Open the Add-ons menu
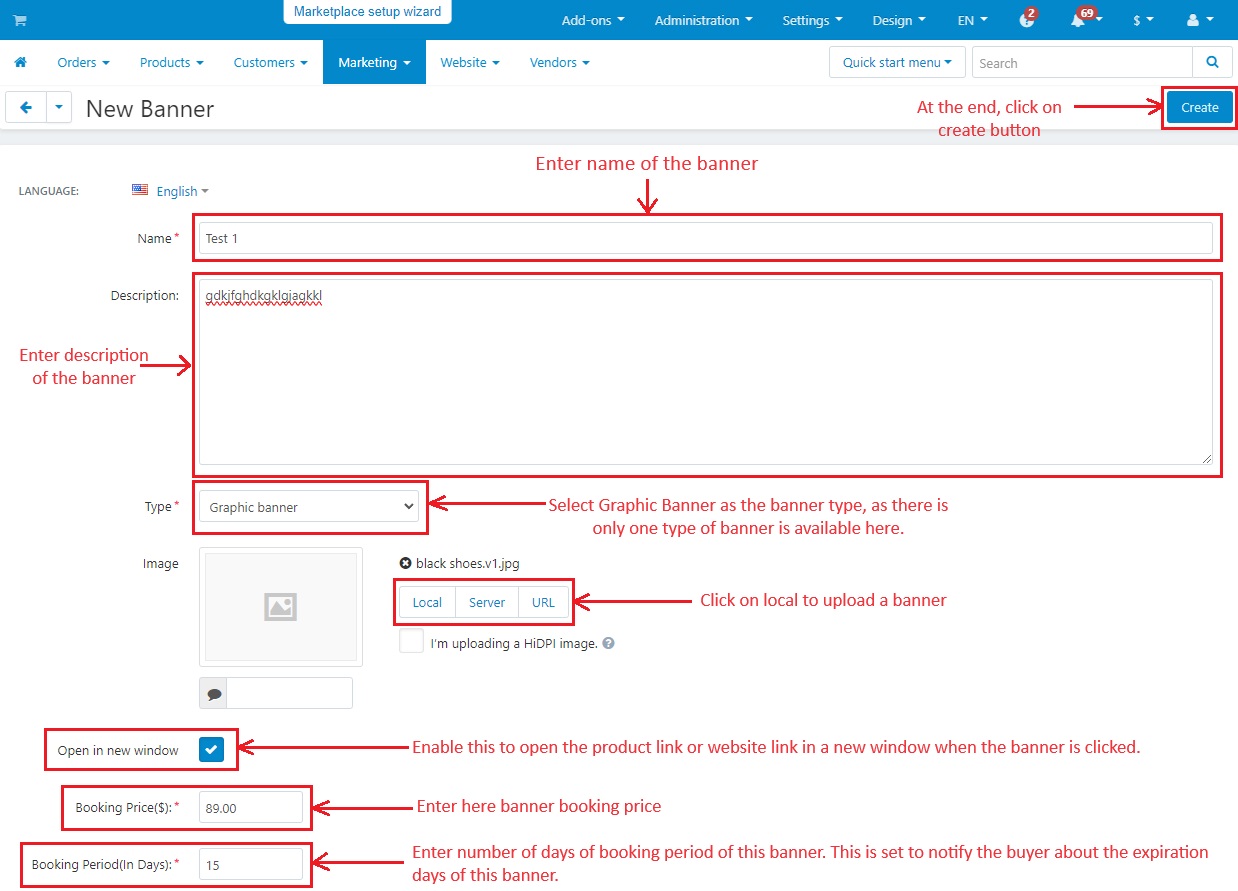 (x=593, y=20)
